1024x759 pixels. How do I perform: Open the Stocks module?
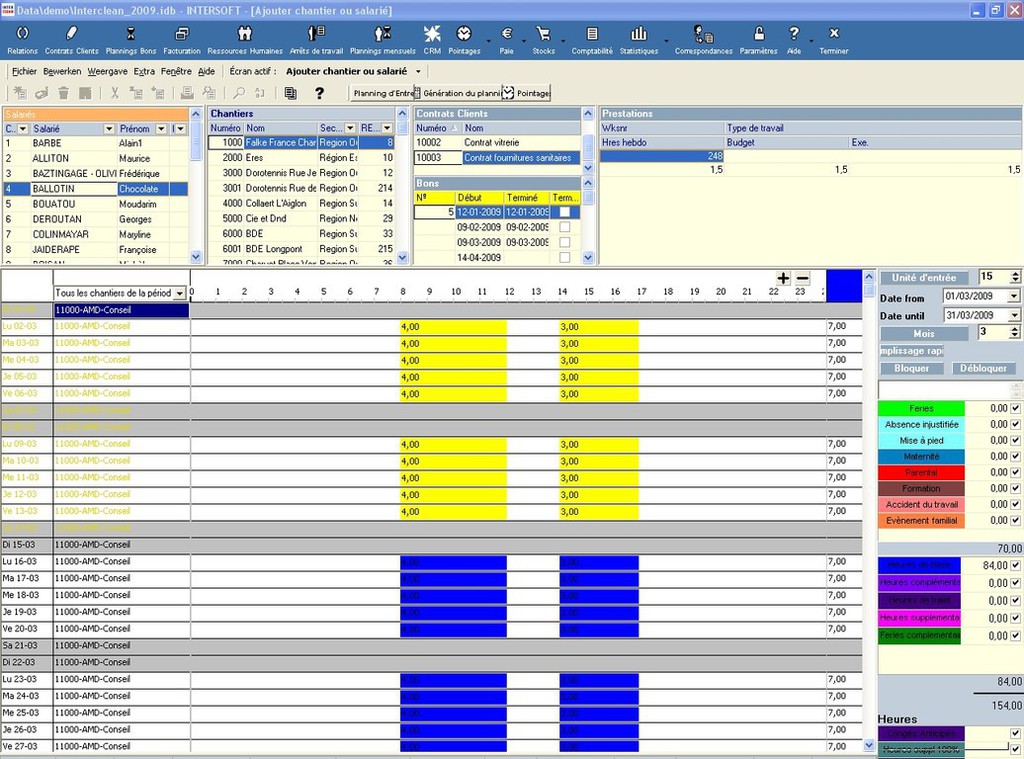point(543,39)
